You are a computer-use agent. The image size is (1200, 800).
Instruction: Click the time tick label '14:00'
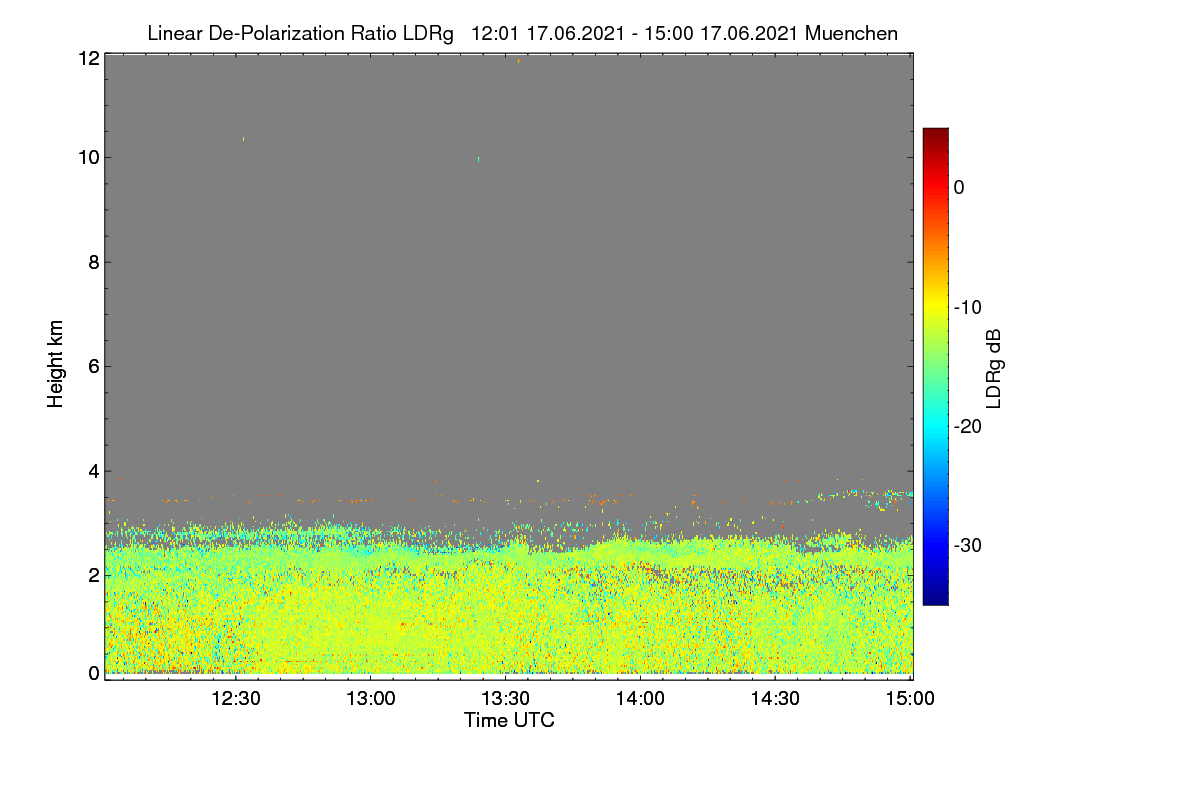(641, 699)
